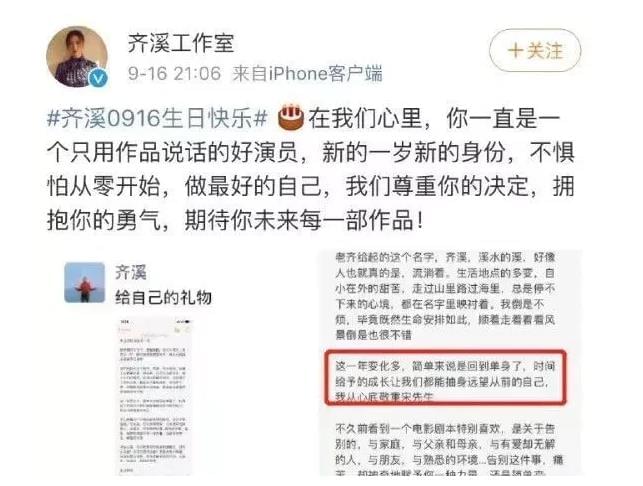Click the red highlighted paragraph box
Viewport: 643px width, 486px height.
tap(445, 378)
